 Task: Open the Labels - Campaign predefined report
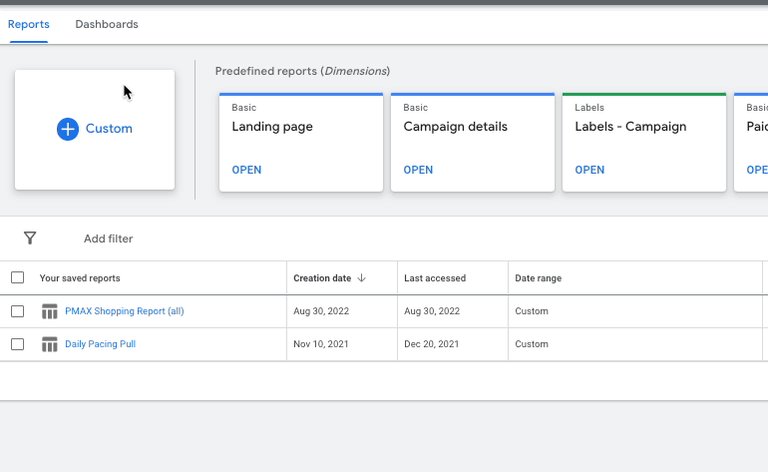coord(589,170)
